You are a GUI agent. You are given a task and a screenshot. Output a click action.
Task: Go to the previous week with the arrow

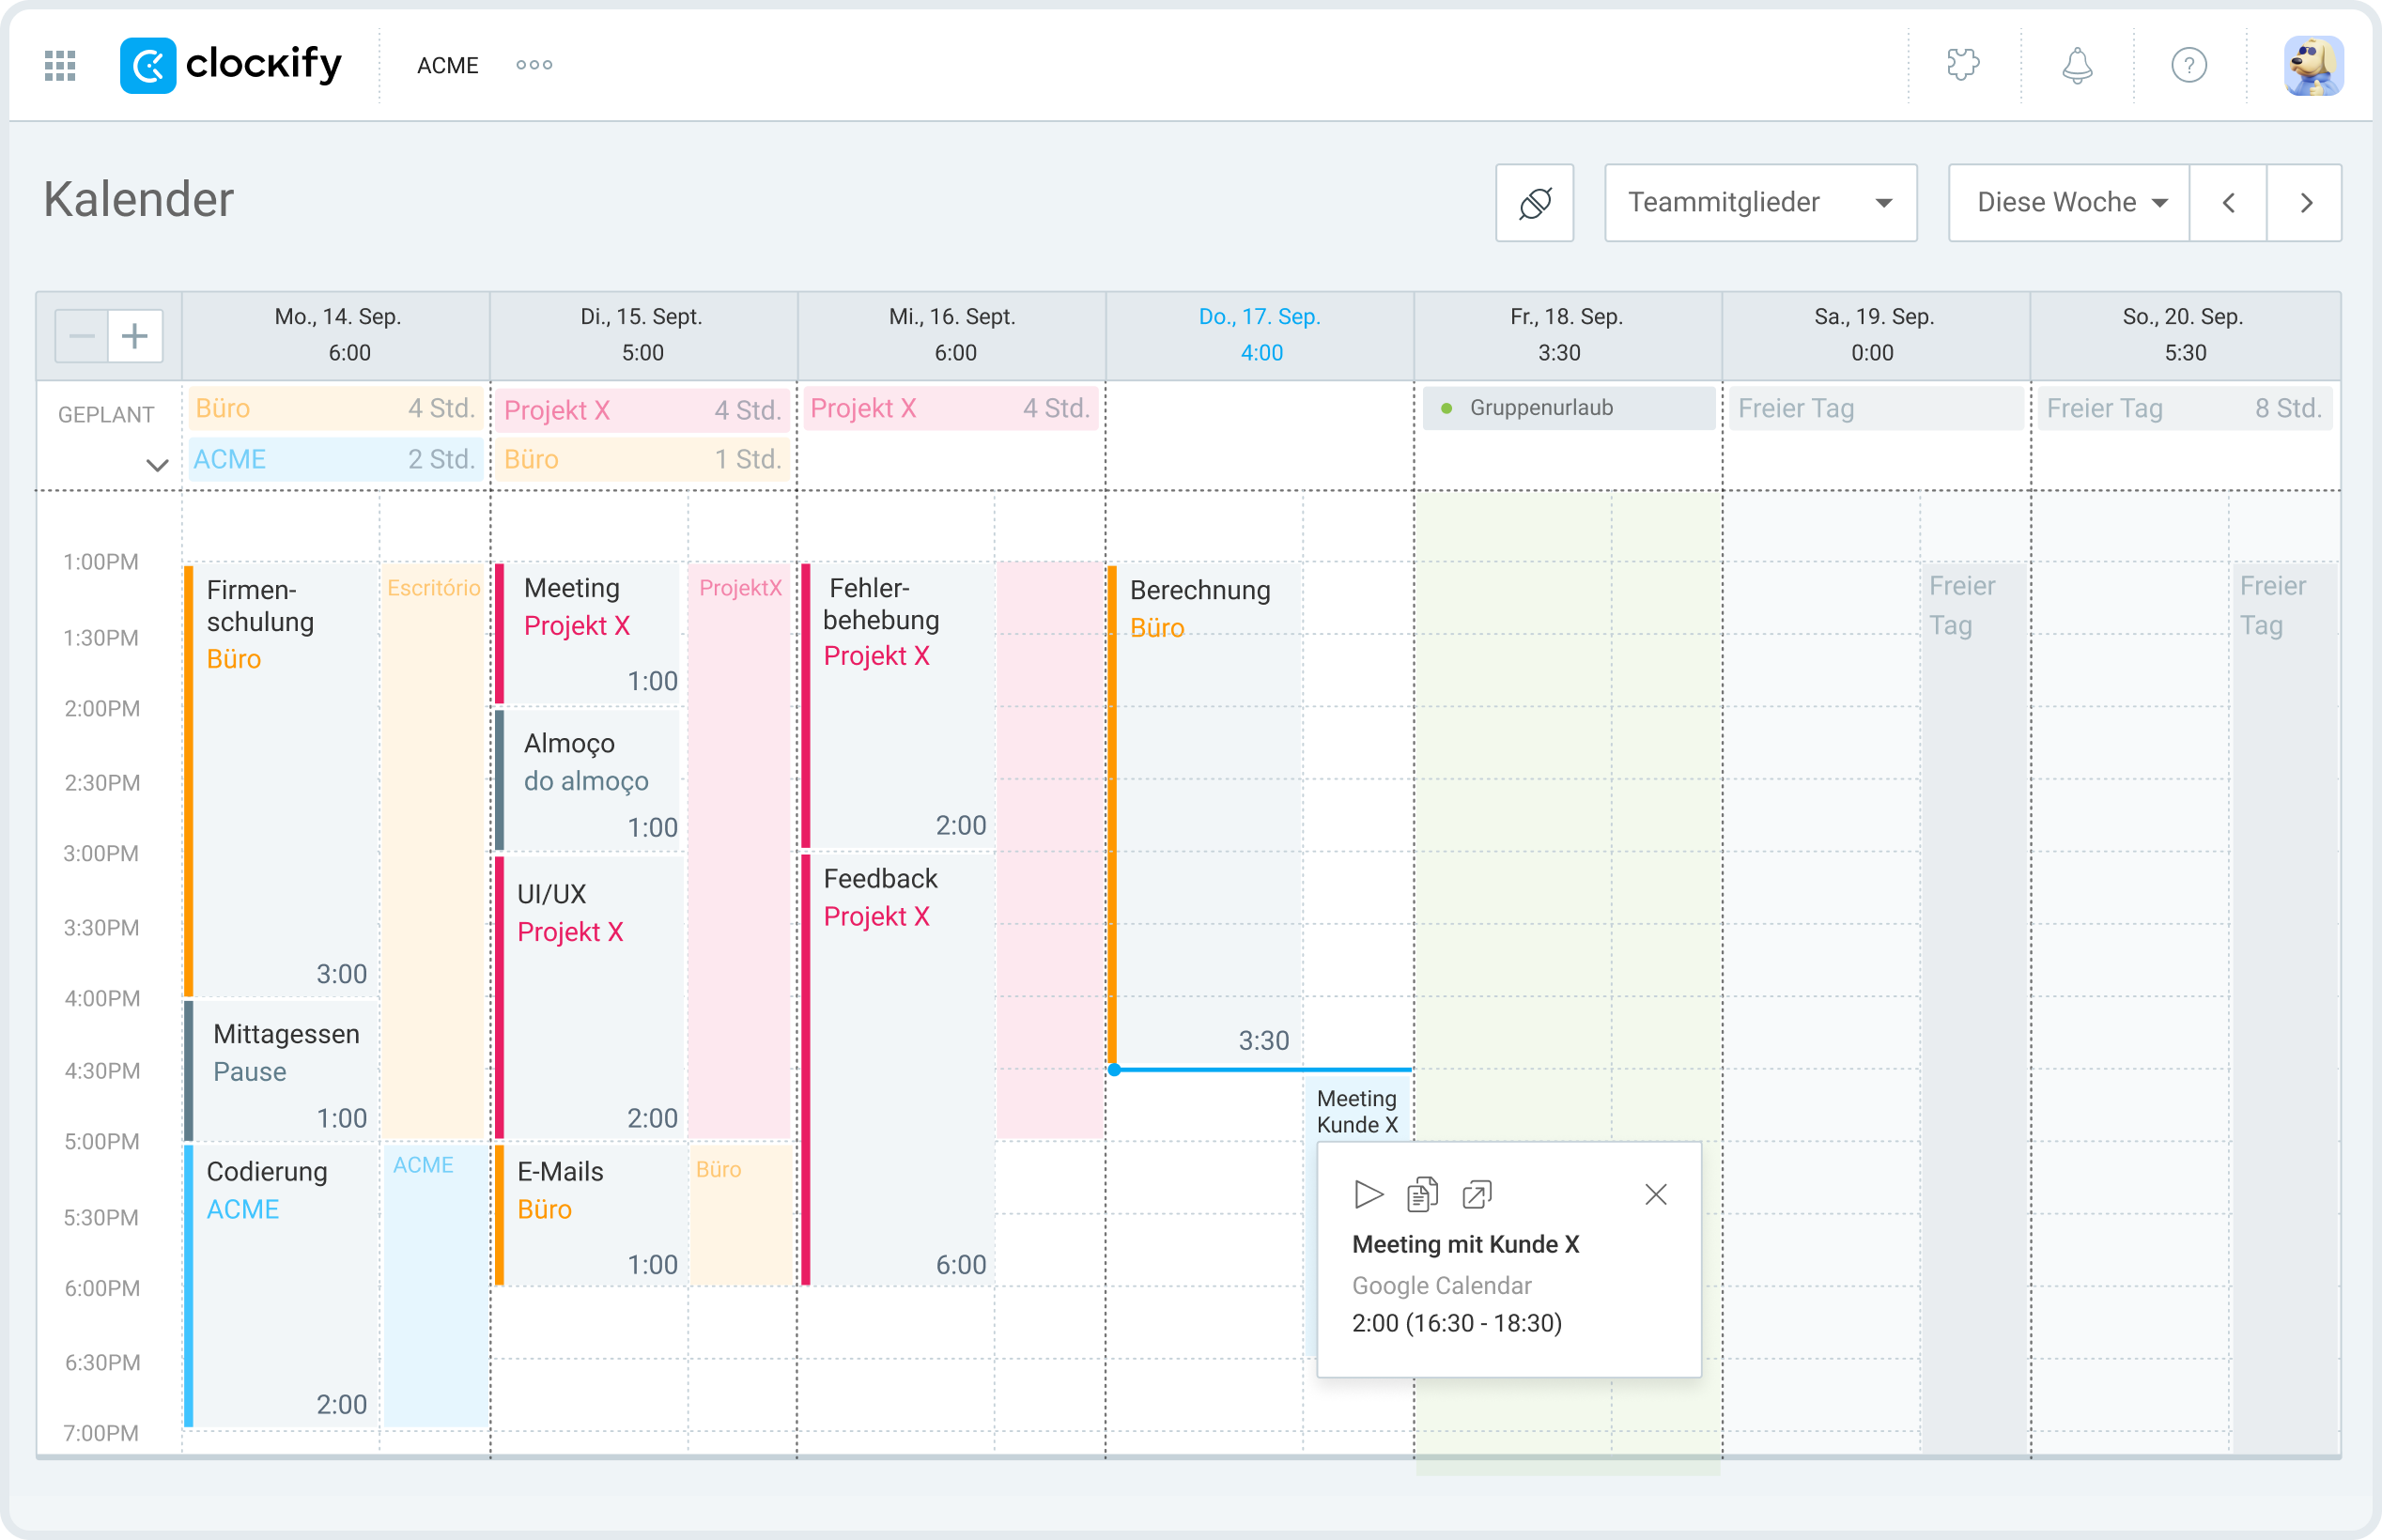pyautogui.click(x=2229, y=202)
